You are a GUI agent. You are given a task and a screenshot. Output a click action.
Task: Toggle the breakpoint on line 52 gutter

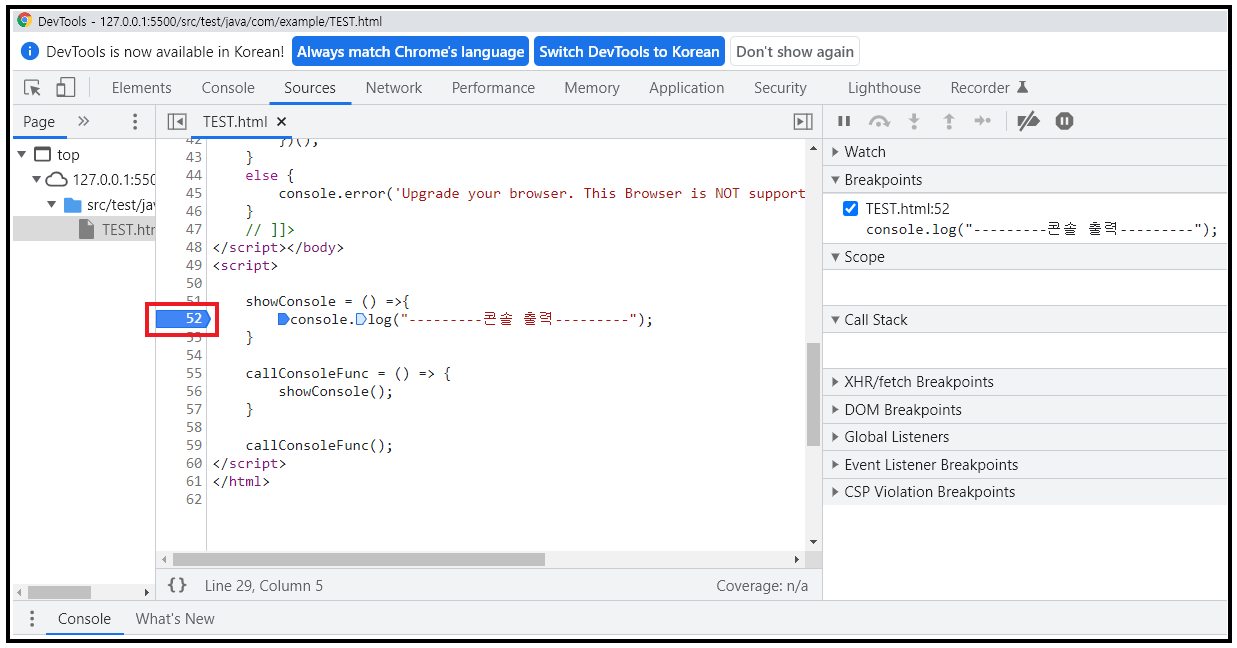click(182, 319)
